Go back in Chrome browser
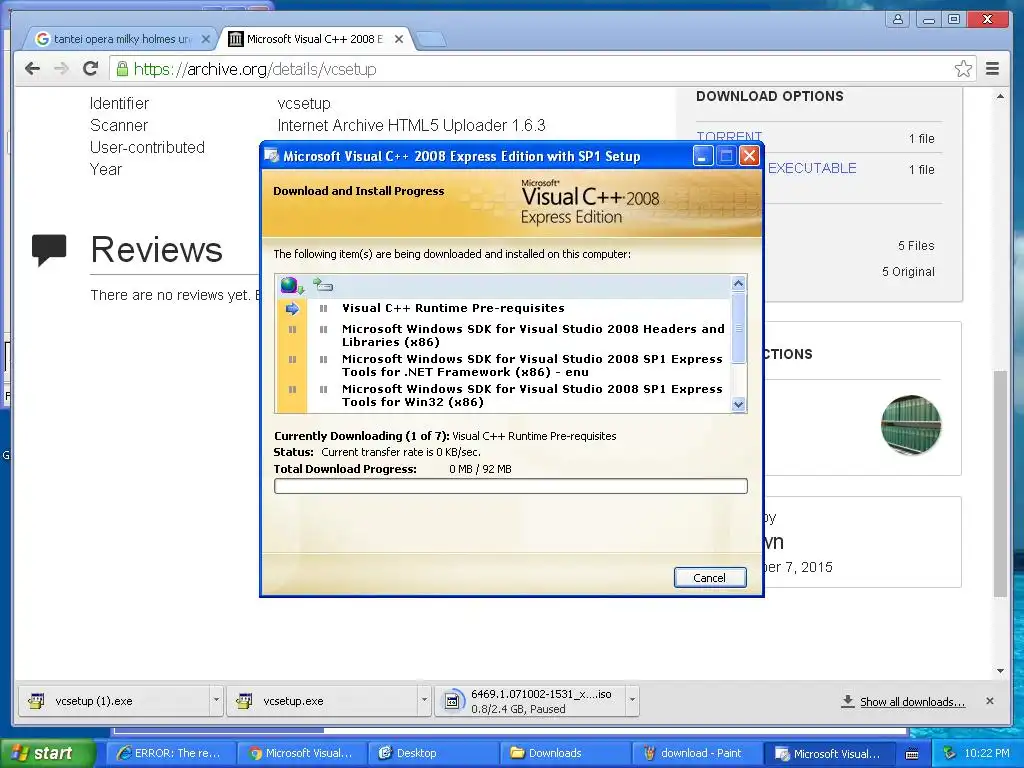 point(32,69)
